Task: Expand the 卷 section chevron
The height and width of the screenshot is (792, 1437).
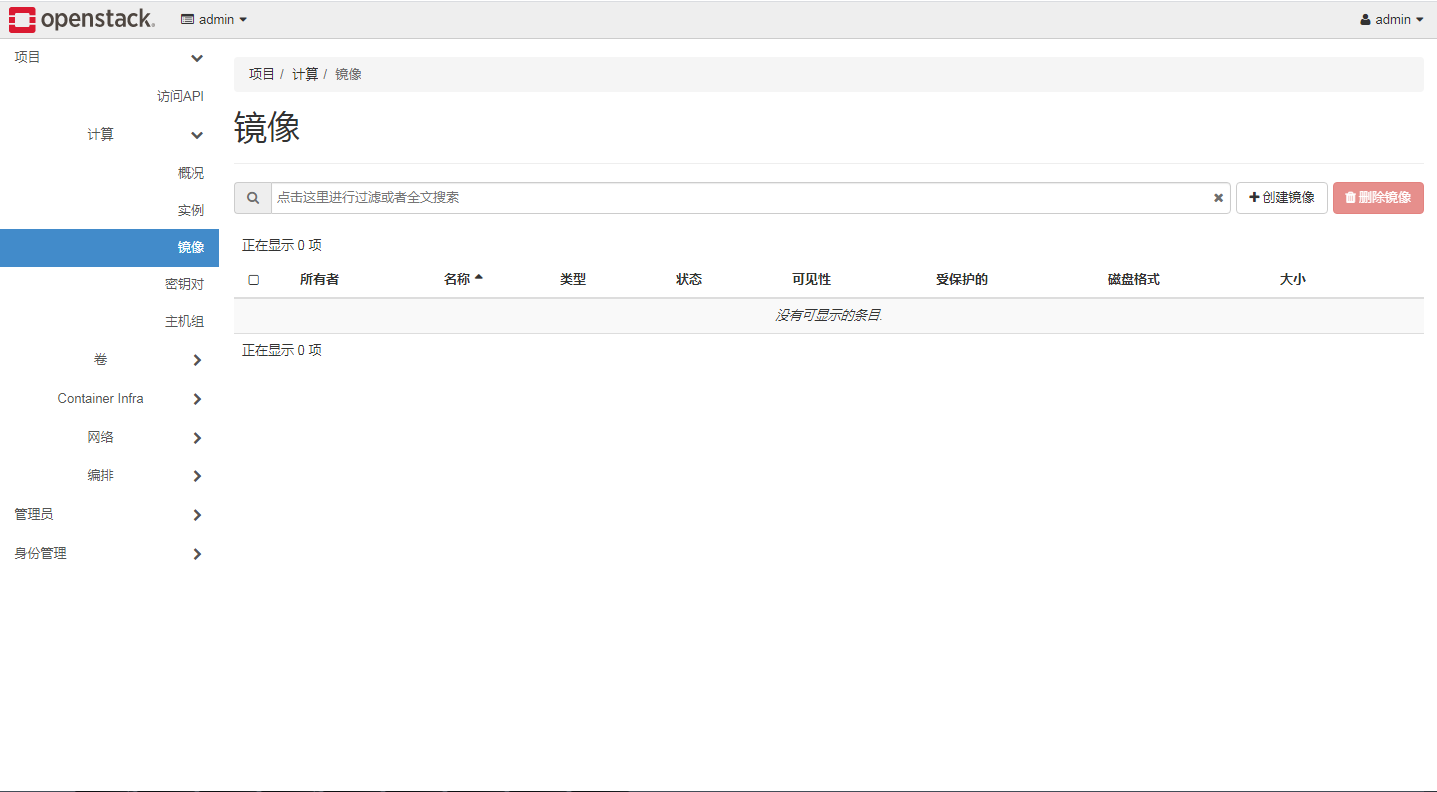Action: click(x=197, y=360)
